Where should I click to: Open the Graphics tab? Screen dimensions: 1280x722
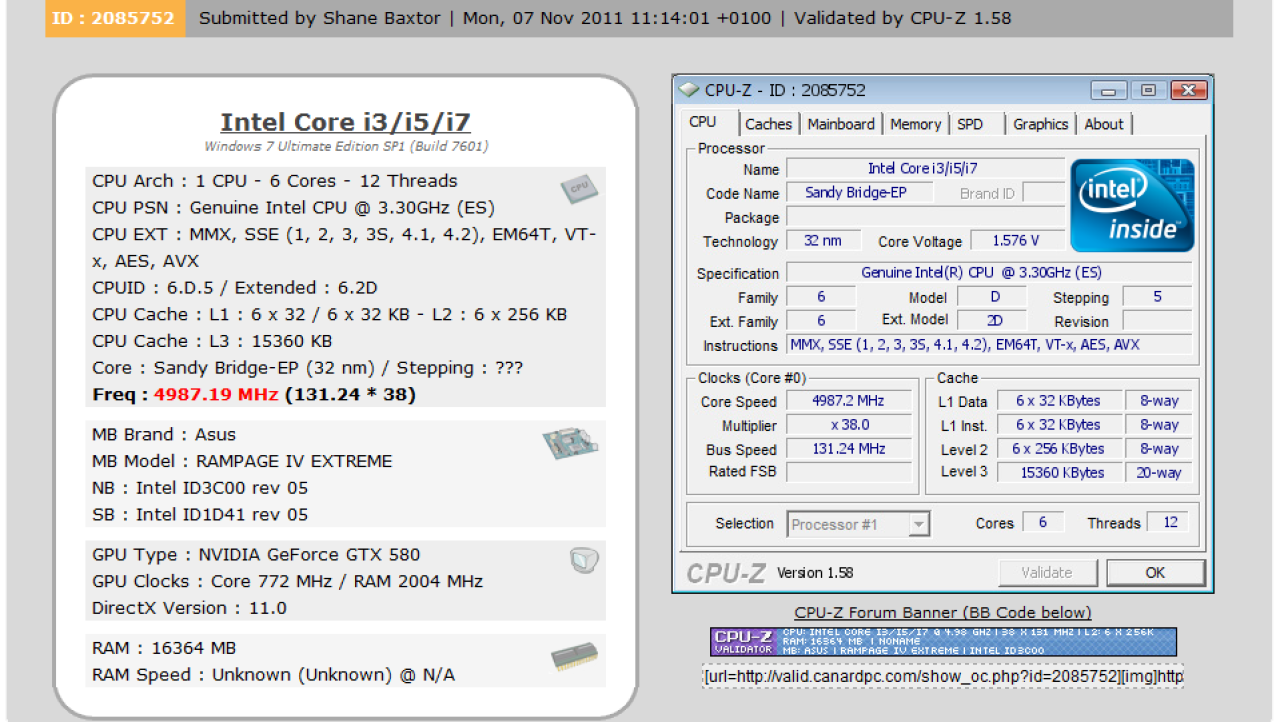point(1040,124)
